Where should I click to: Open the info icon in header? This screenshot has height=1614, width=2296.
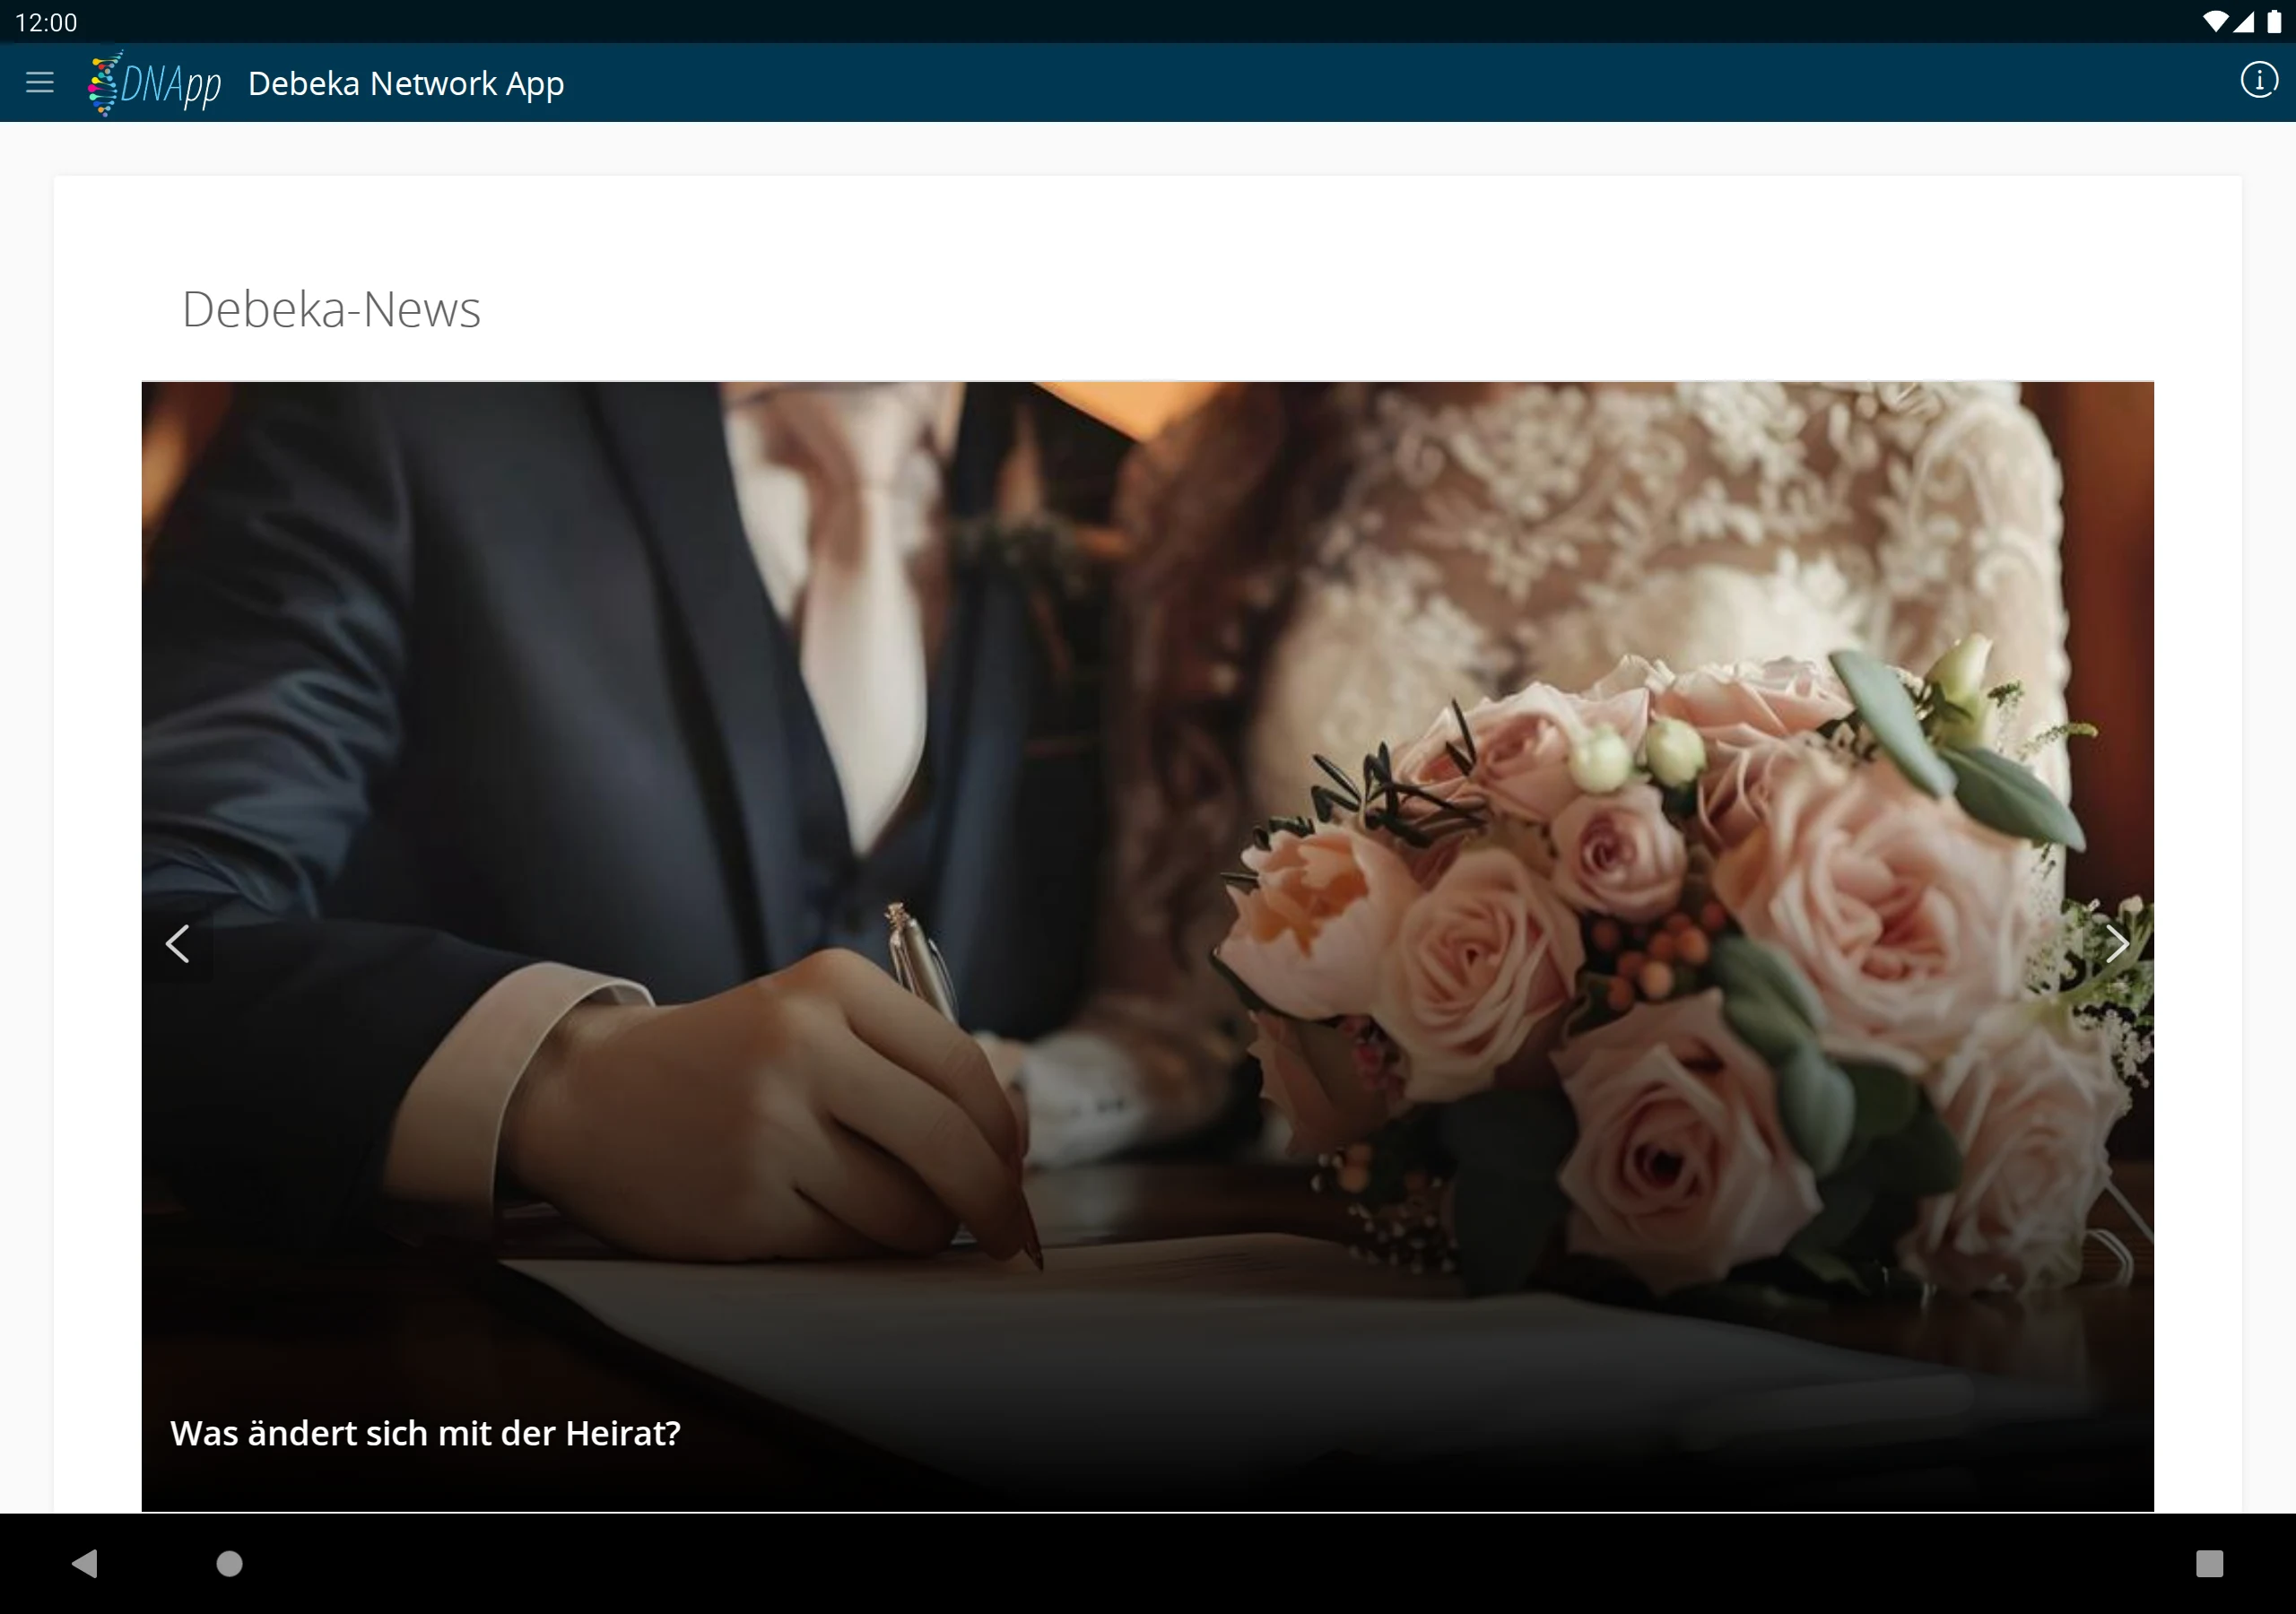[2258, 80]
